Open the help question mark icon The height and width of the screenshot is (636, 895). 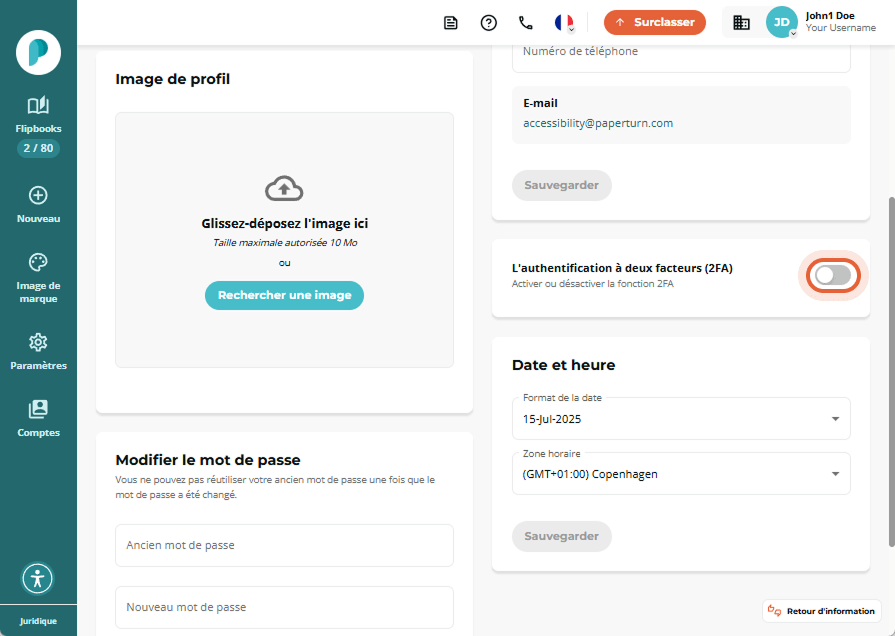pos(489,23)
